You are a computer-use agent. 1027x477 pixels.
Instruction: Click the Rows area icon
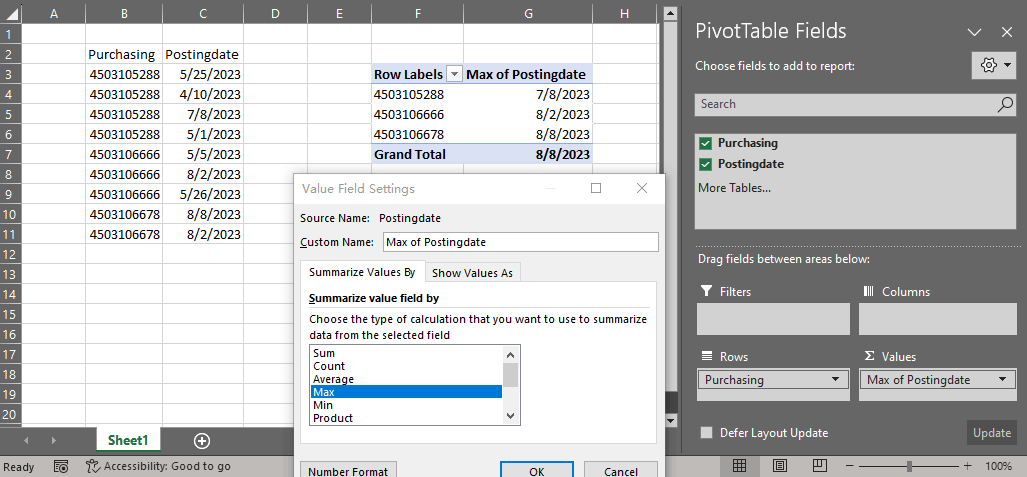point(706,356)
